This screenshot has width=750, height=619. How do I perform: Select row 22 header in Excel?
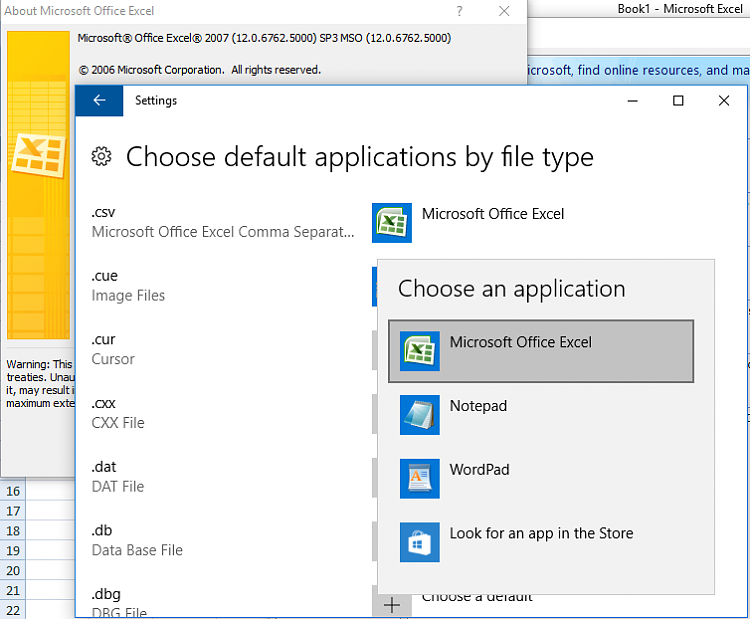point(13,610)
